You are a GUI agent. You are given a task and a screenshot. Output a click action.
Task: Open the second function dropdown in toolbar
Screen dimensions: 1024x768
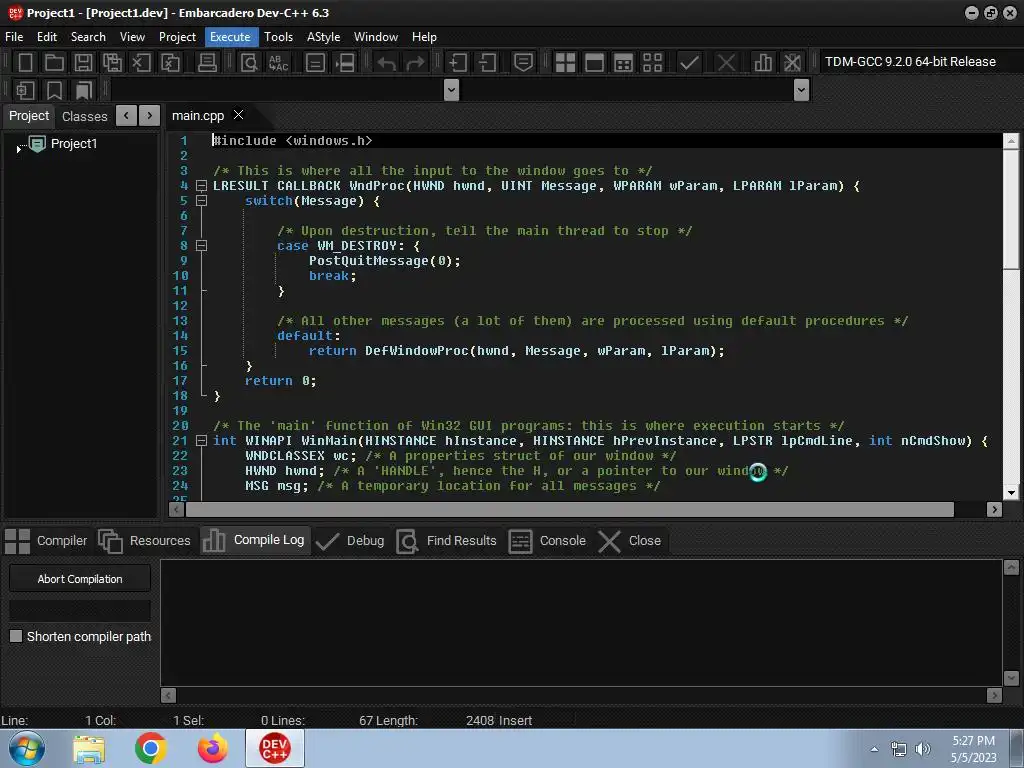tap(801, 90)
